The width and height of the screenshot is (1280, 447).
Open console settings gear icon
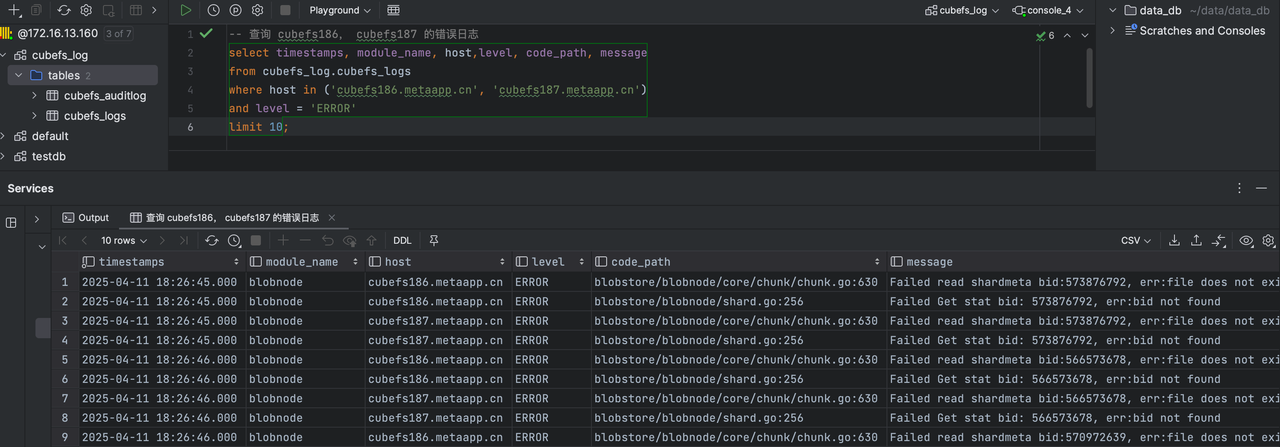click(x=258, y=10)
